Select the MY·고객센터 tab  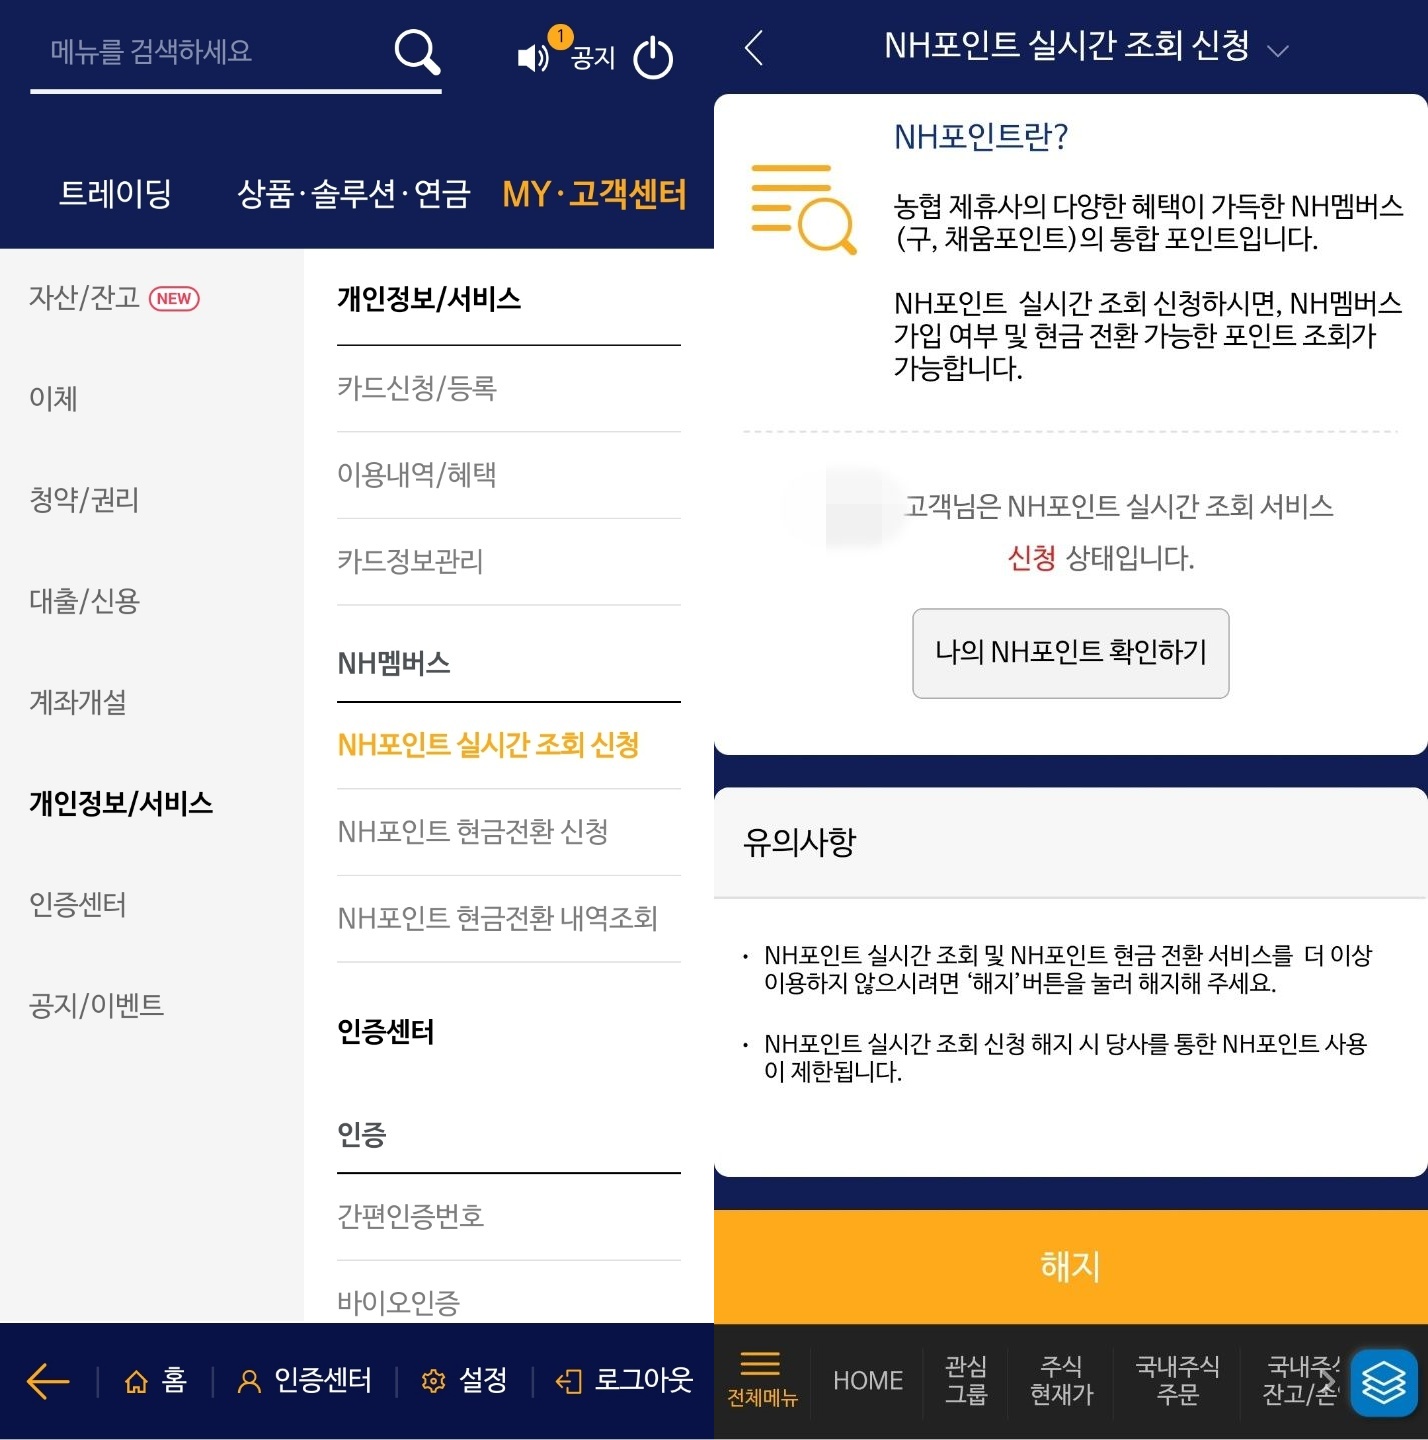click(x=594, y=193)
